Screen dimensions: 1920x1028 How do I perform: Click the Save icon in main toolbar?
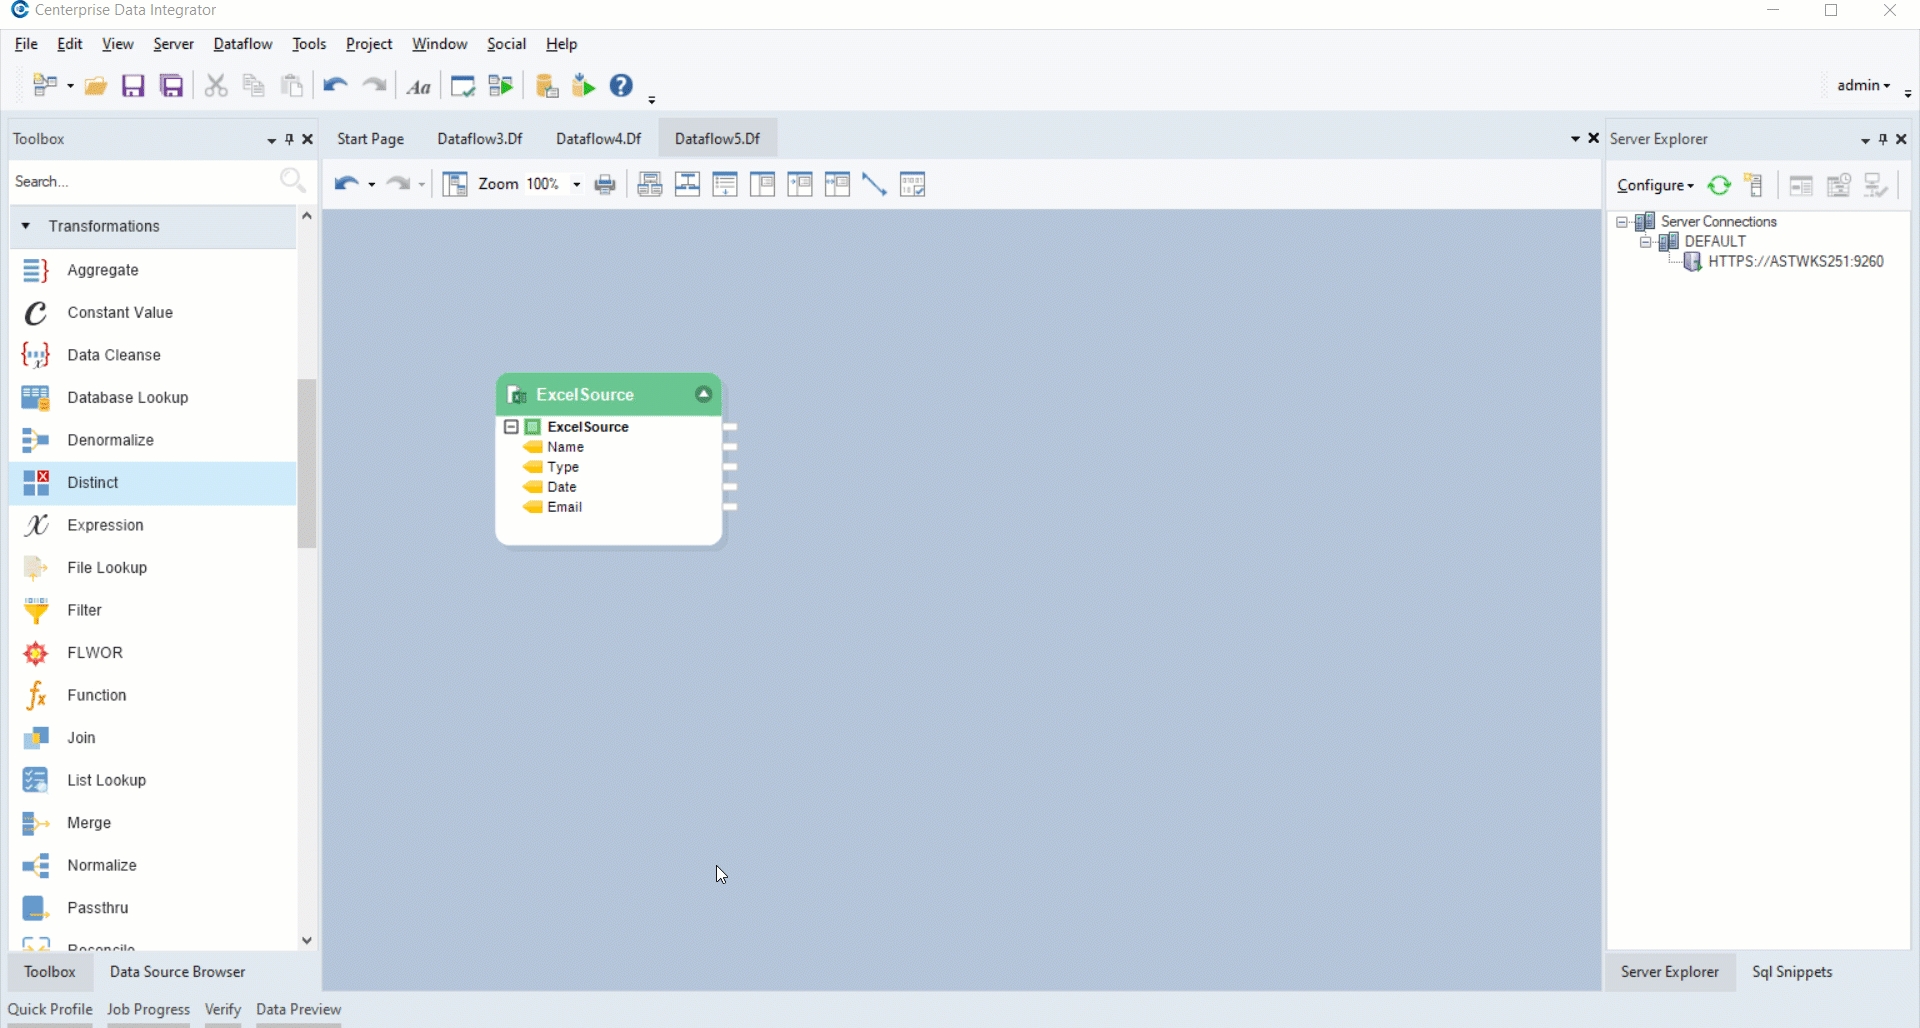point(133,86)
